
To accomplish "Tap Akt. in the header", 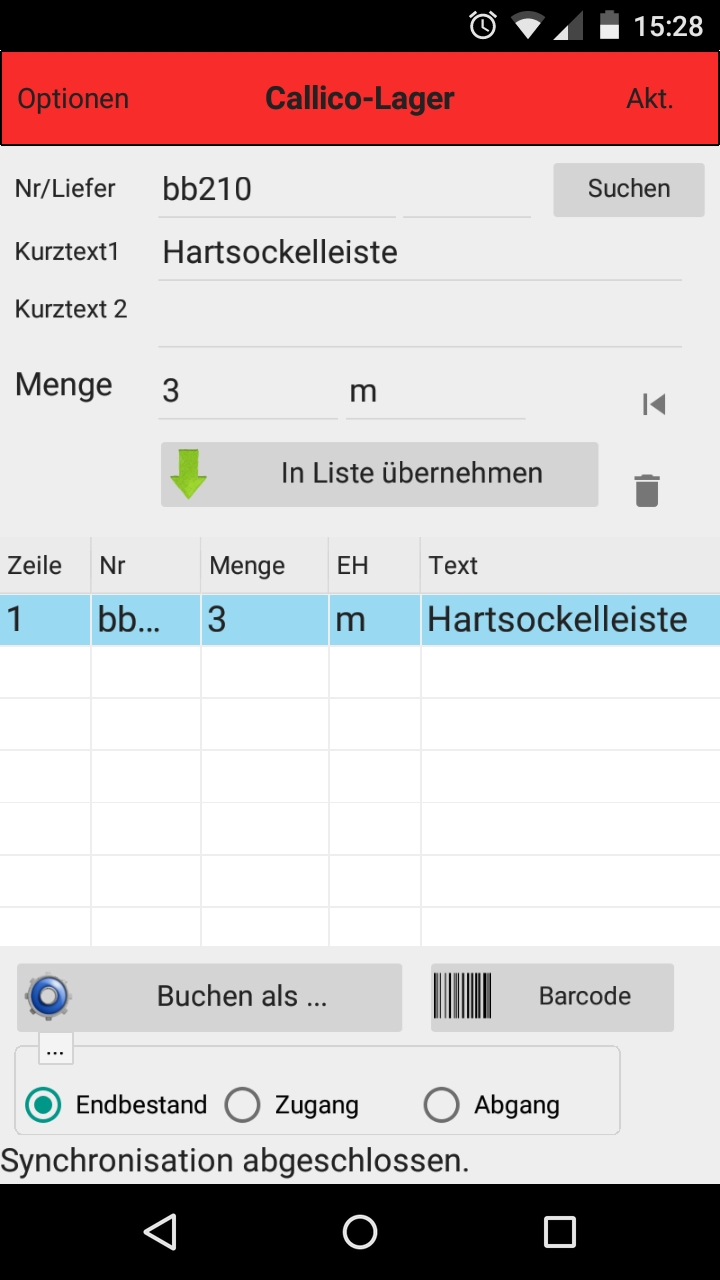I will (650, 99).
